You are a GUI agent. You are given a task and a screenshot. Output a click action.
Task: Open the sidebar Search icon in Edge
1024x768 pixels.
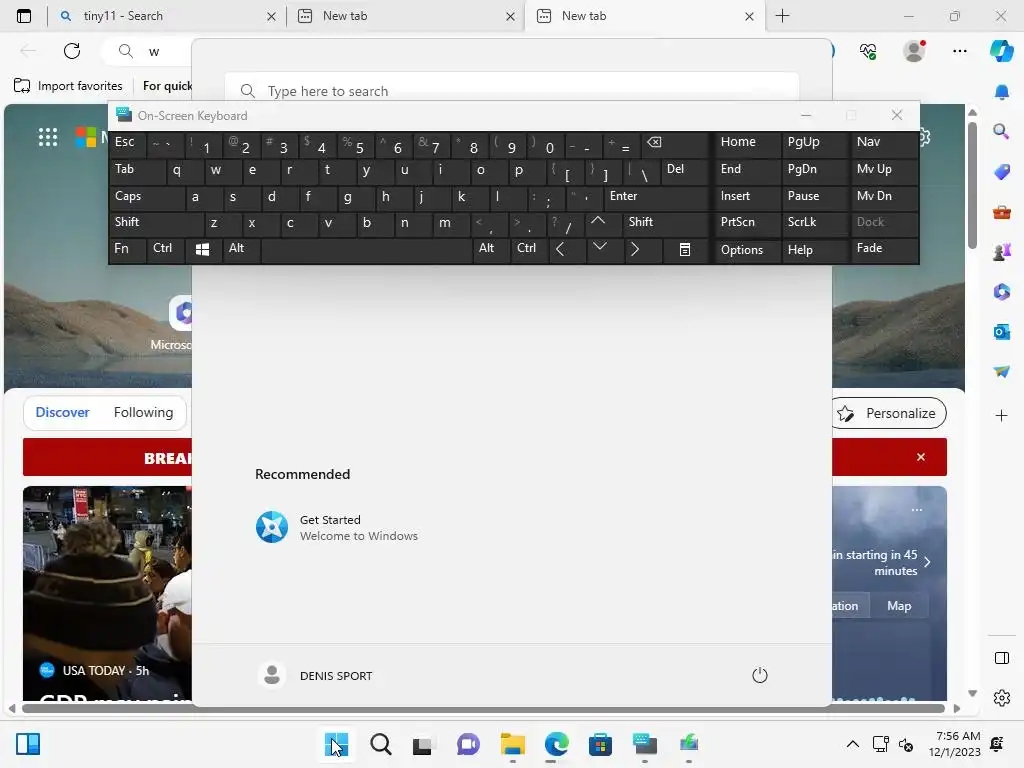tap(1001, 131)
